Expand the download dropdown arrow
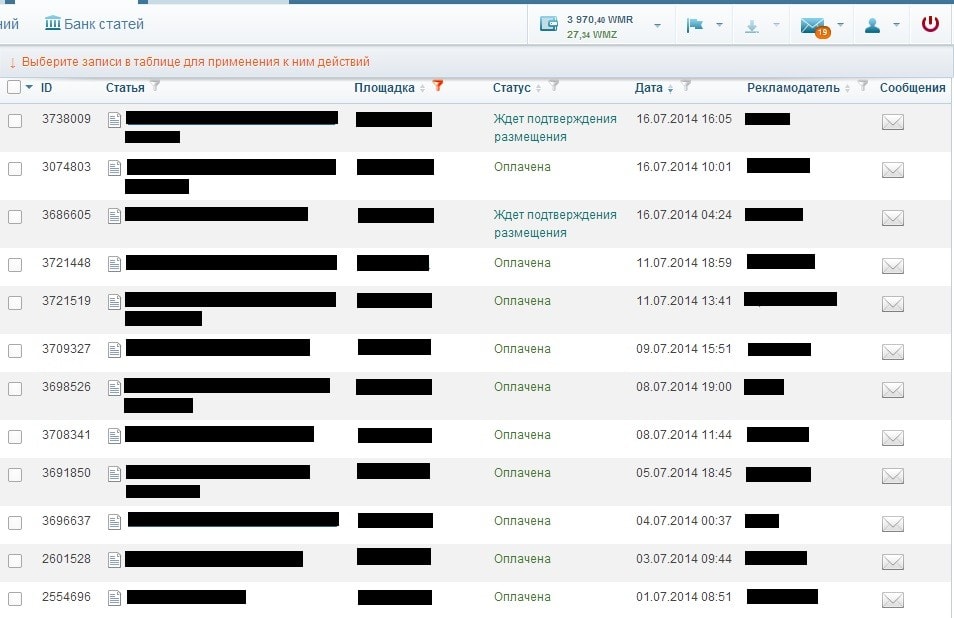The image size is (954, 618). tap(776, 25)
